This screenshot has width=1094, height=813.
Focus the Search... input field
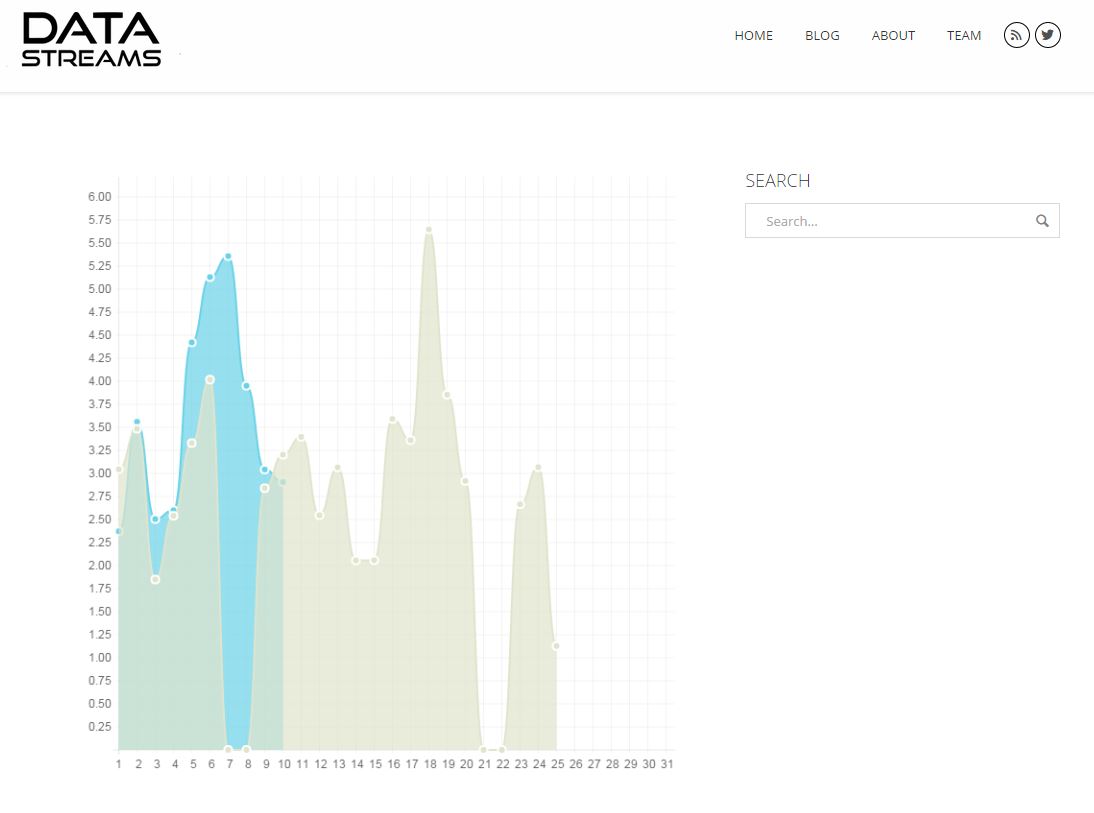tap(902, 221)
